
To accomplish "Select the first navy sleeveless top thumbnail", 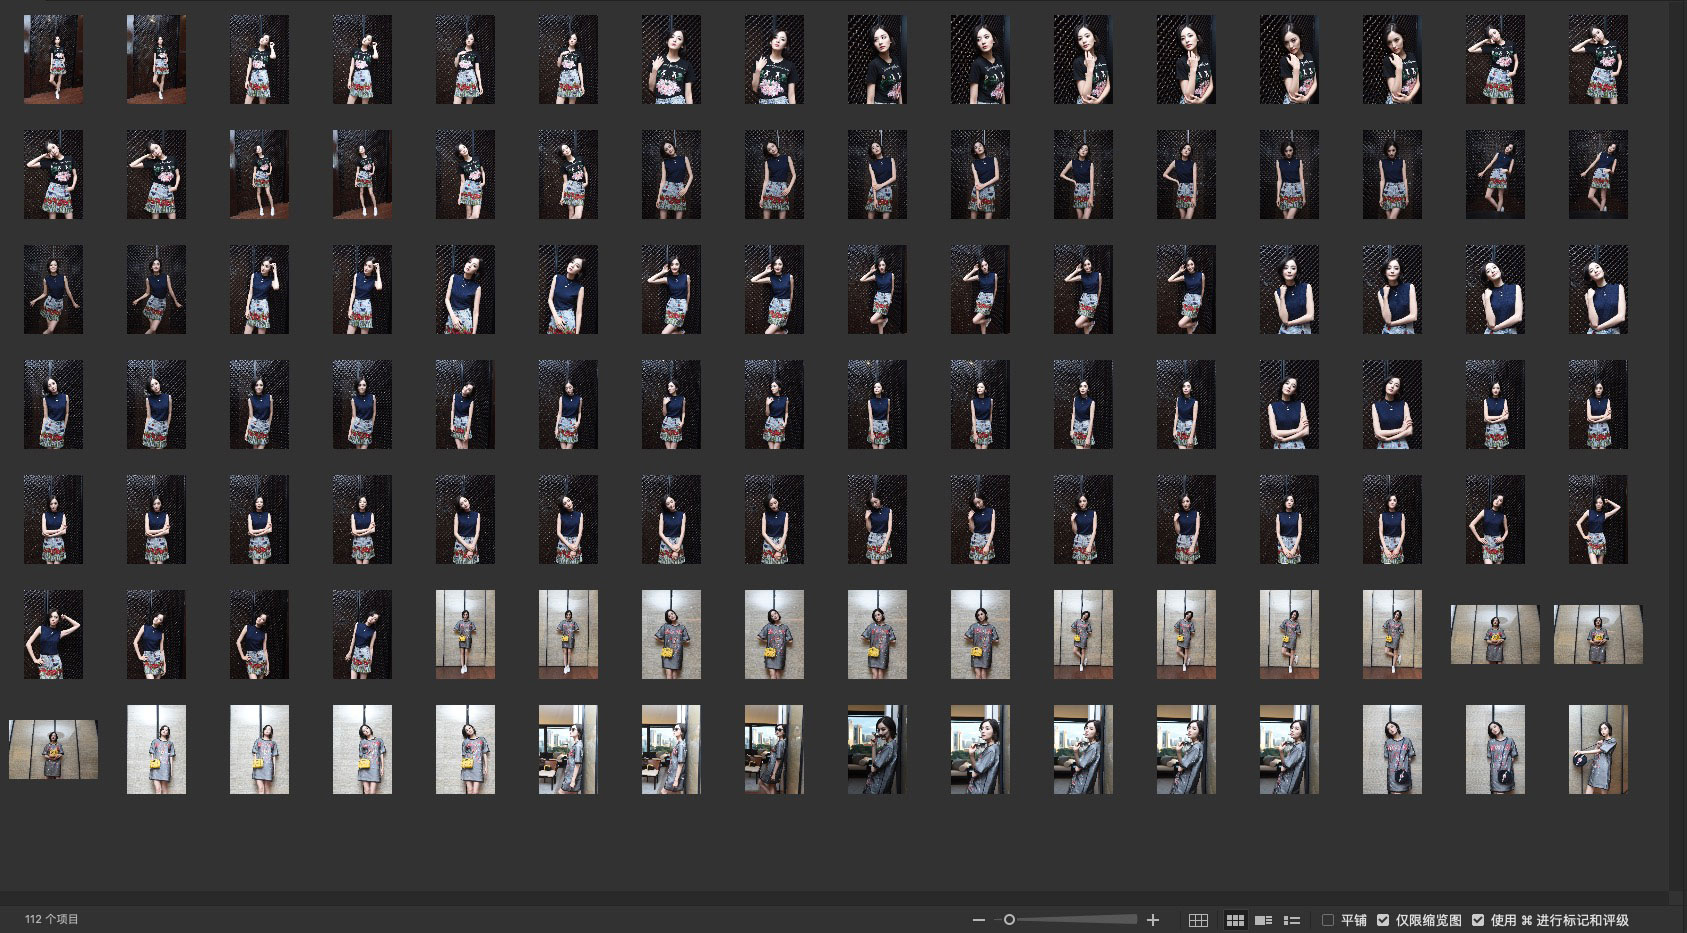I will click(671, 174).
